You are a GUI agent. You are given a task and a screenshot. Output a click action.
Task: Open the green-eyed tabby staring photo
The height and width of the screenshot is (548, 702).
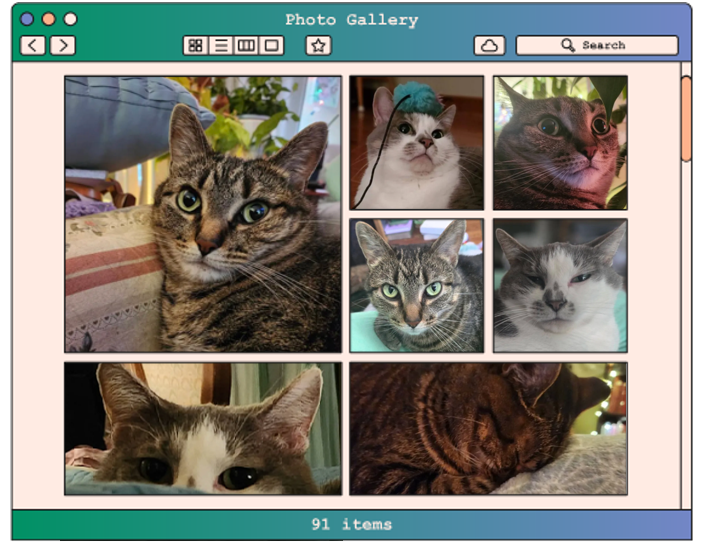click(416, 286)
